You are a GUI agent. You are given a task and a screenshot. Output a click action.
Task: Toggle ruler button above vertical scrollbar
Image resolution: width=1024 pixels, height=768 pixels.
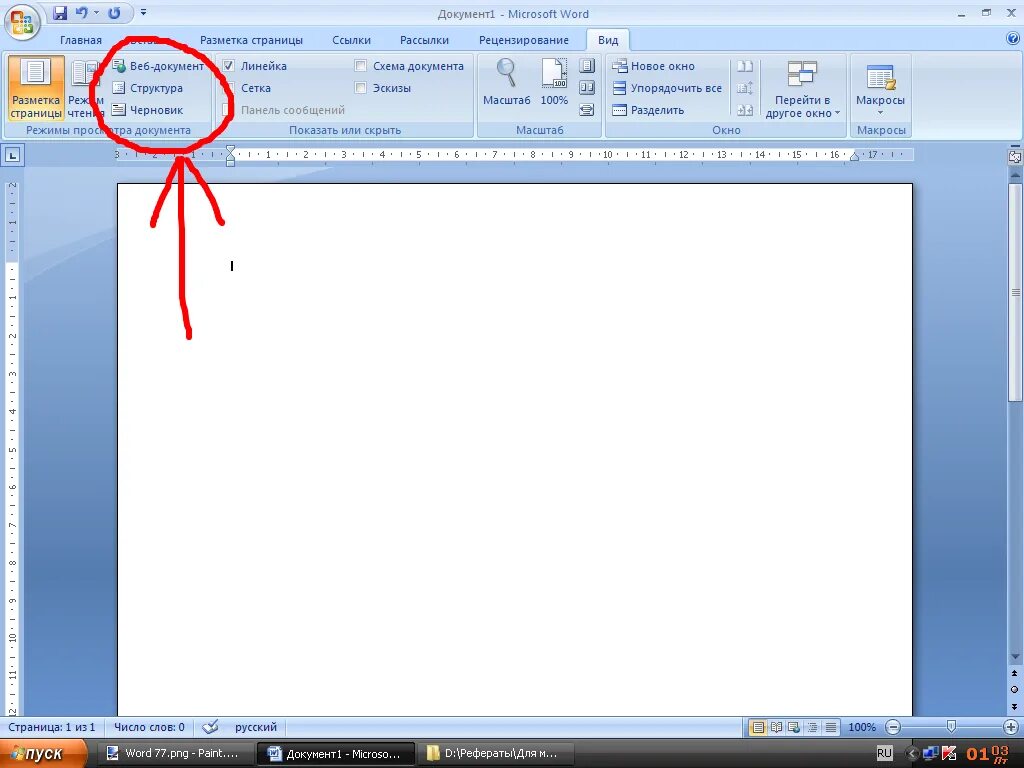tap(1015, 157)
